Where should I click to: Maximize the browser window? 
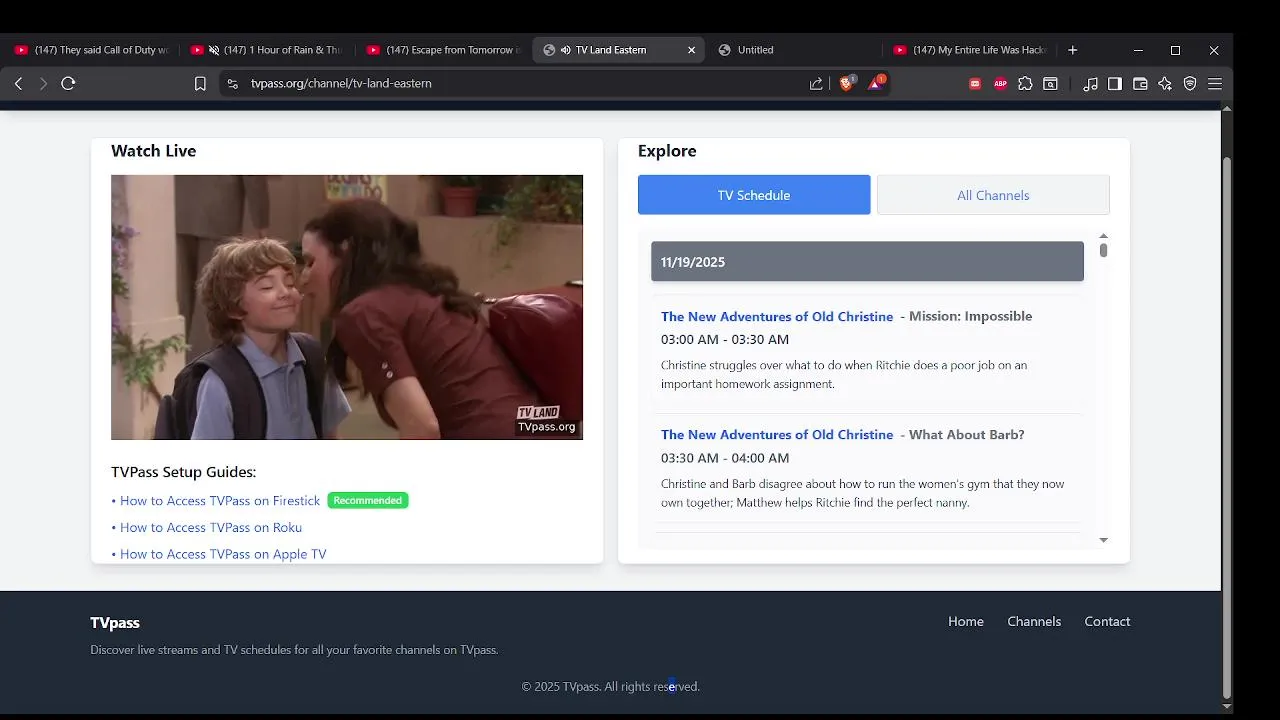click(1176, 50)
